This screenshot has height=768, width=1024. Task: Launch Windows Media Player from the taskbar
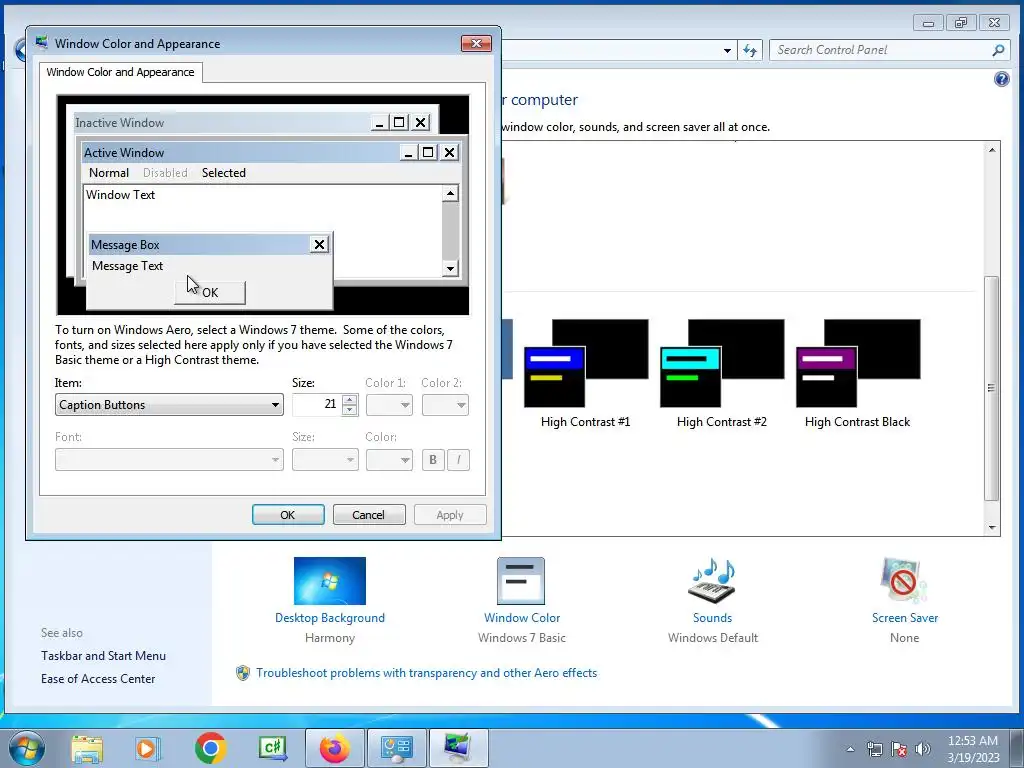(x=147, y=748)
